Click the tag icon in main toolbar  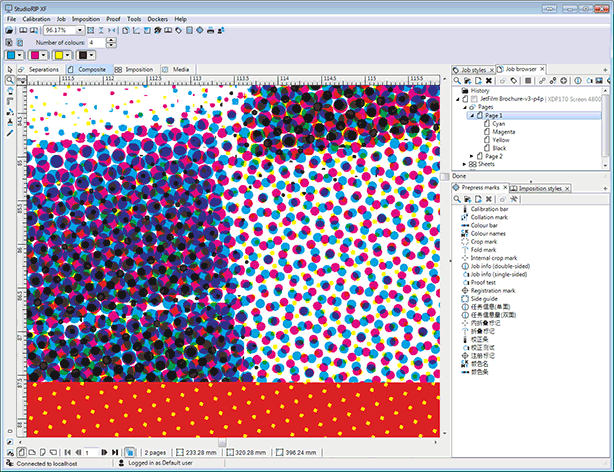click(179, 30)
